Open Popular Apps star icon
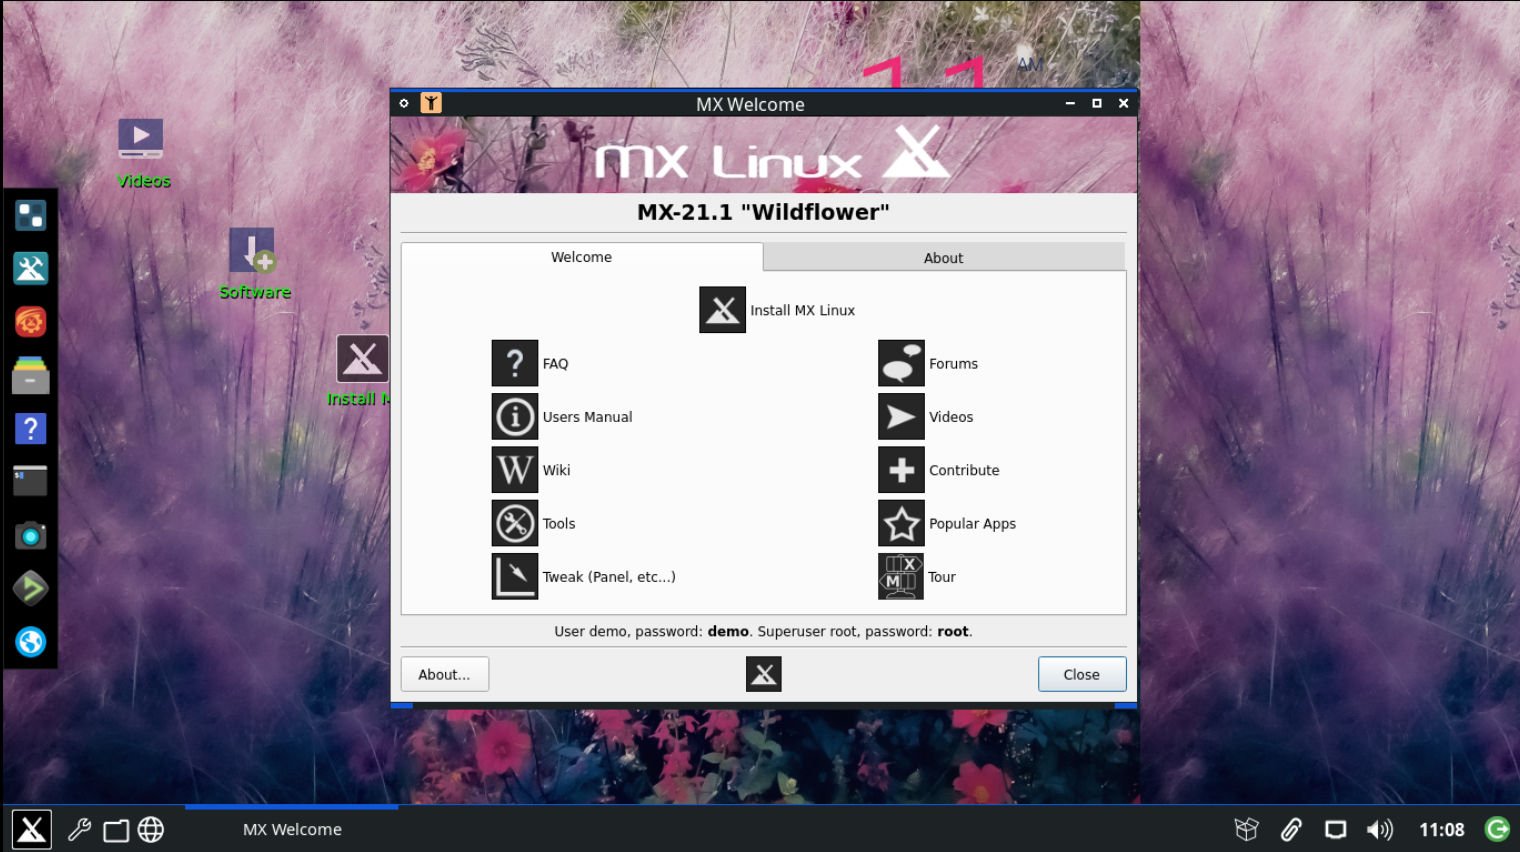 tap(901, 523)
